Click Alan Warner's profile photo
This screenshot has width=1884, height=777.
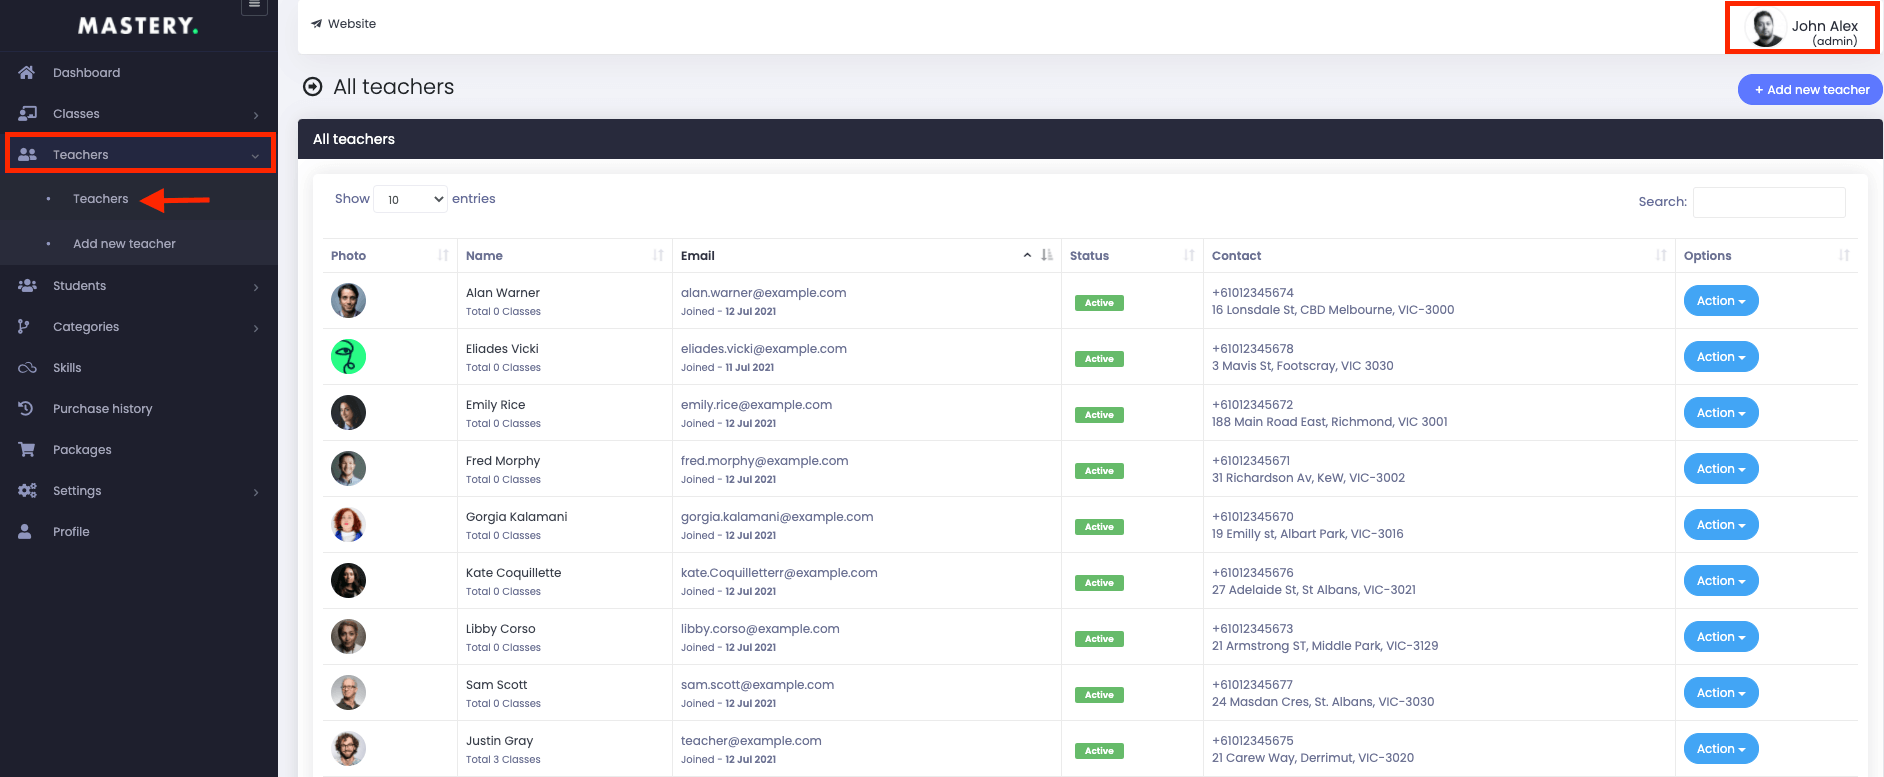348,300
